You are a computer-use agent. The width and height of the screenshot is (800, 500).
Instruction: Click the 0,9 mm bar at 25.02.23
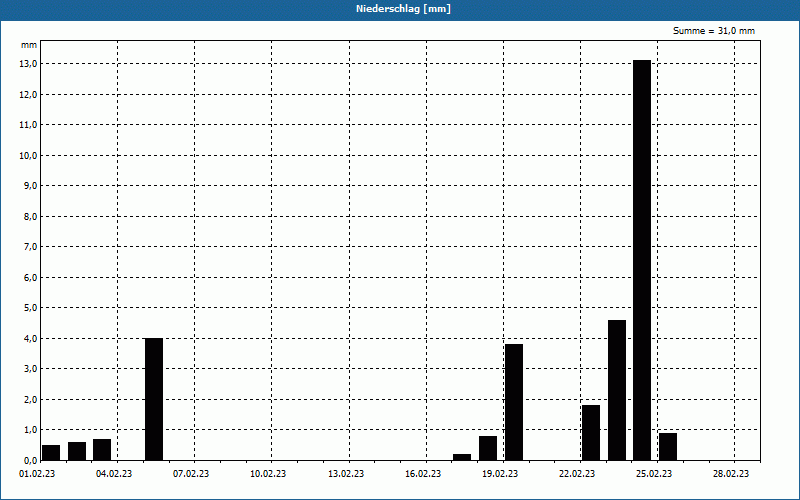668,446
